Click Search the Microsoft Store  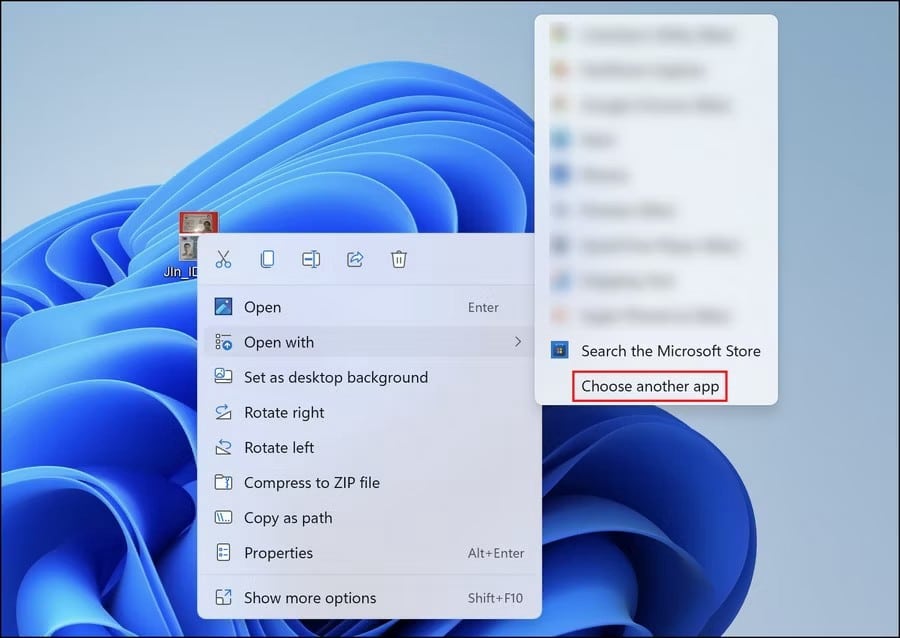point(671,350)
